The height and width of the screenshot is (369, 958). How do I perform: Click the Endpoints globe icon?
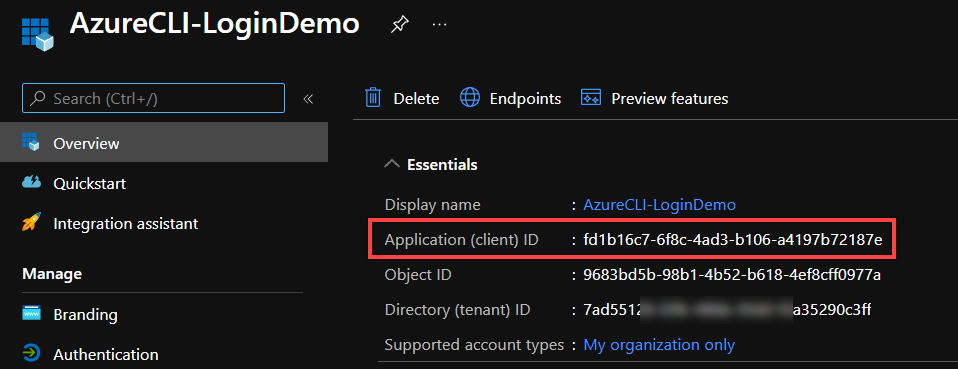point(469,98)
